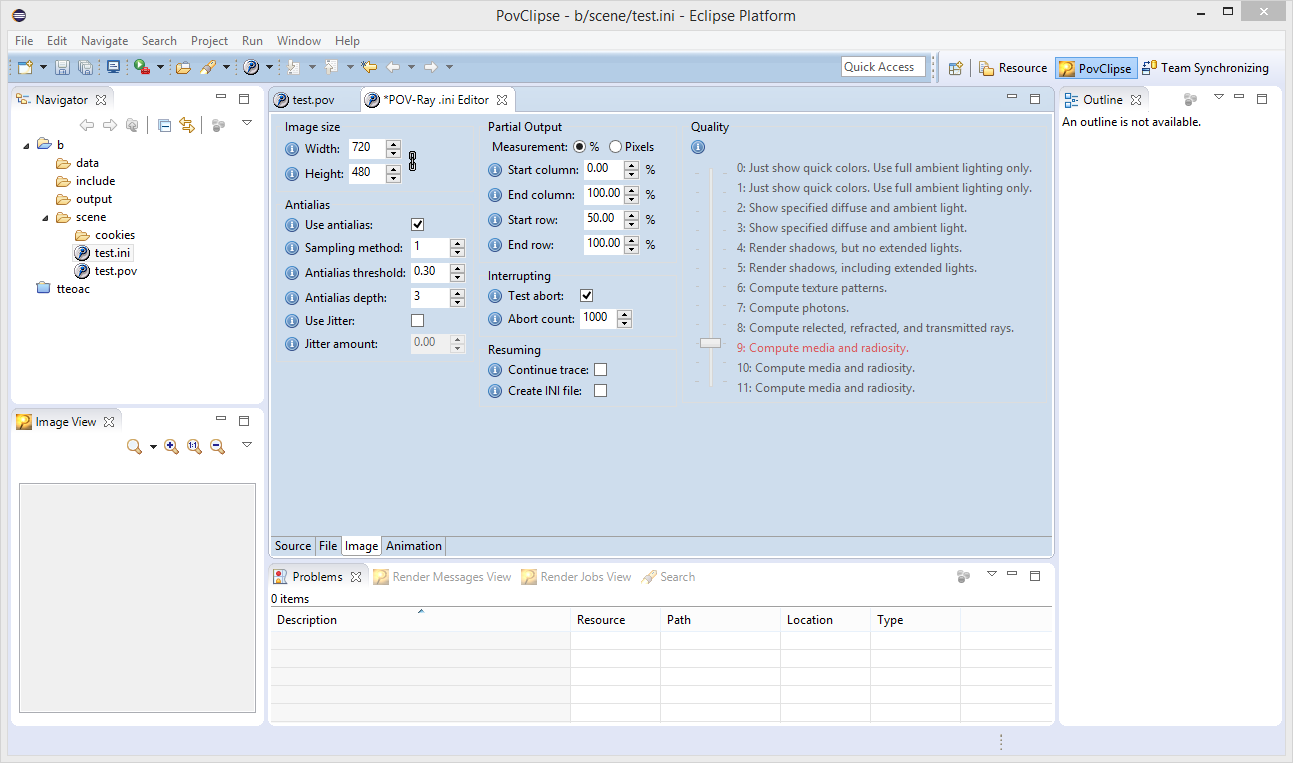Click Collapse All in Navigator
This screenshot has height=763, width=1293.
coord(164,125)
